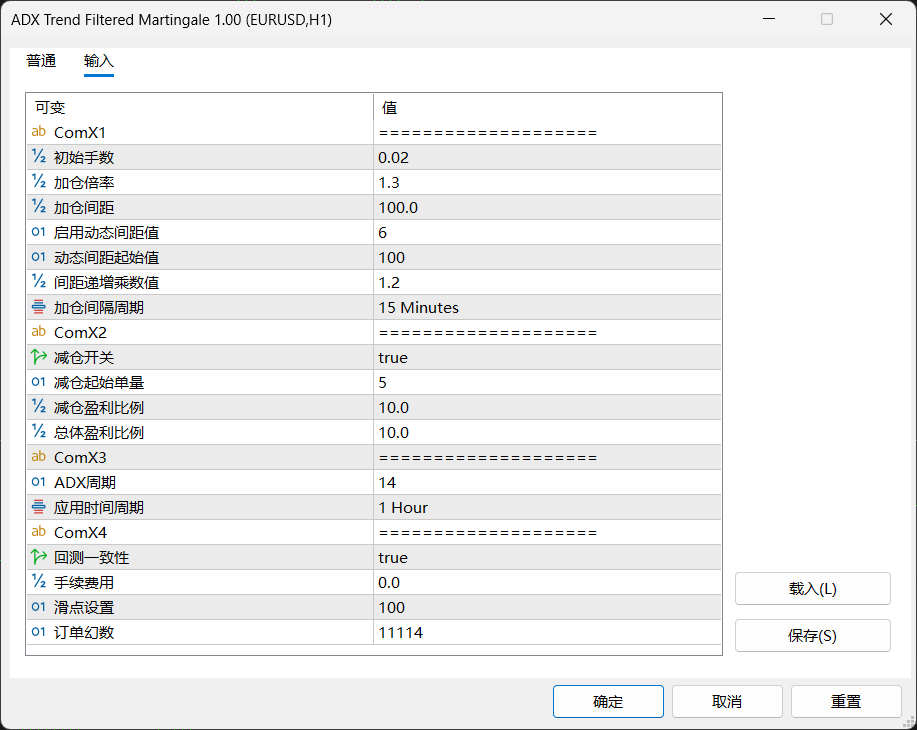Click the 载入(L) button
This screenshot has height=730, width=917.
click(812, 588)
